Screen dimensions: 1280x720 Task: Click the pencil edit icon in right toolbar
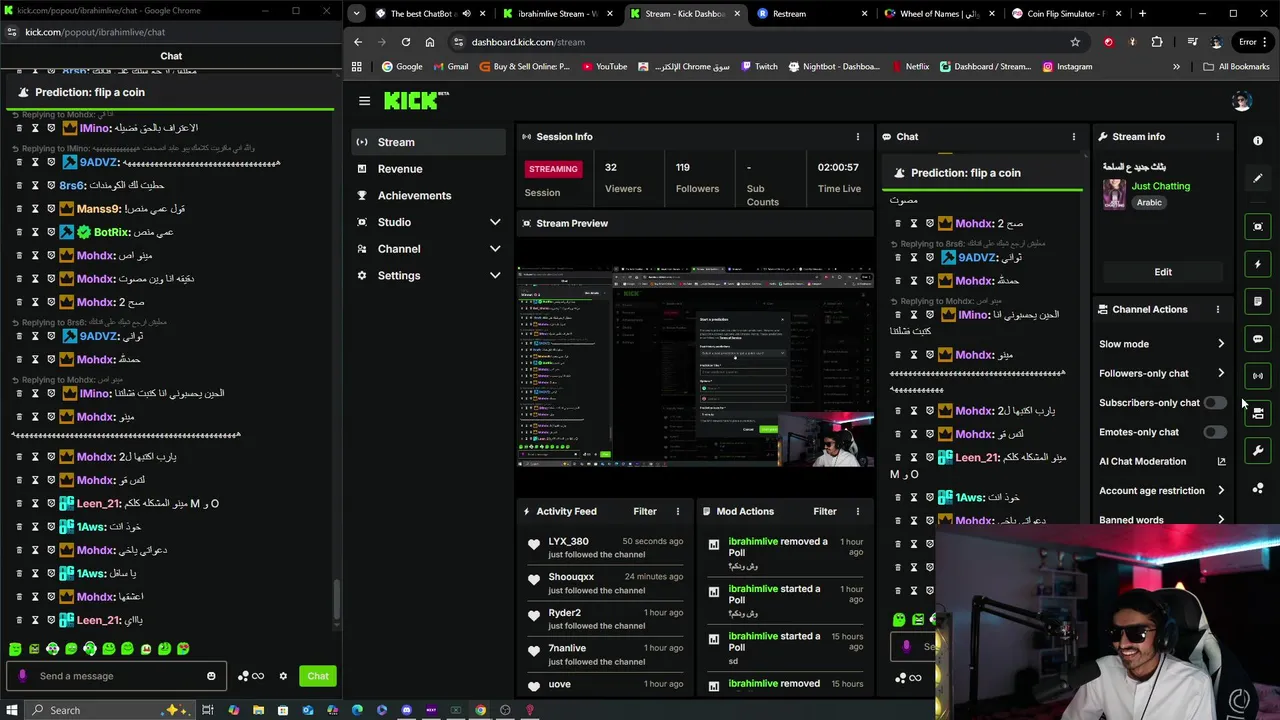pyautogui.click(x=1258, y=178)
